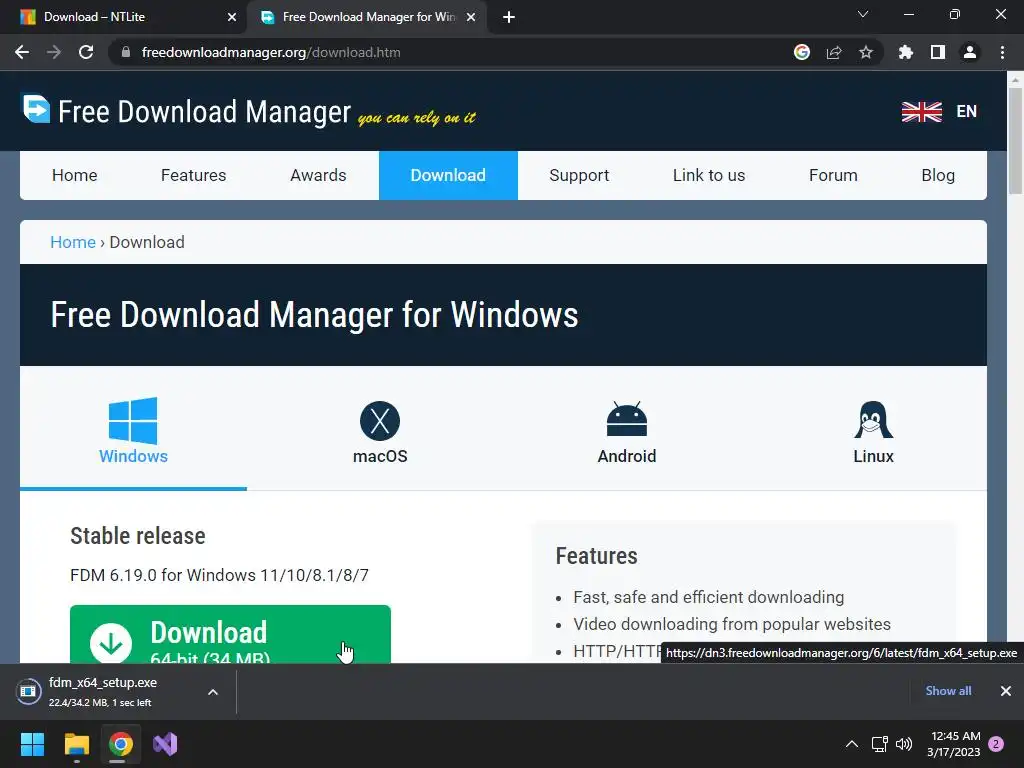Open the Features navigation item
This screenshot has height=768, width=1024.
pyautogui.click(x=193, y=175)
